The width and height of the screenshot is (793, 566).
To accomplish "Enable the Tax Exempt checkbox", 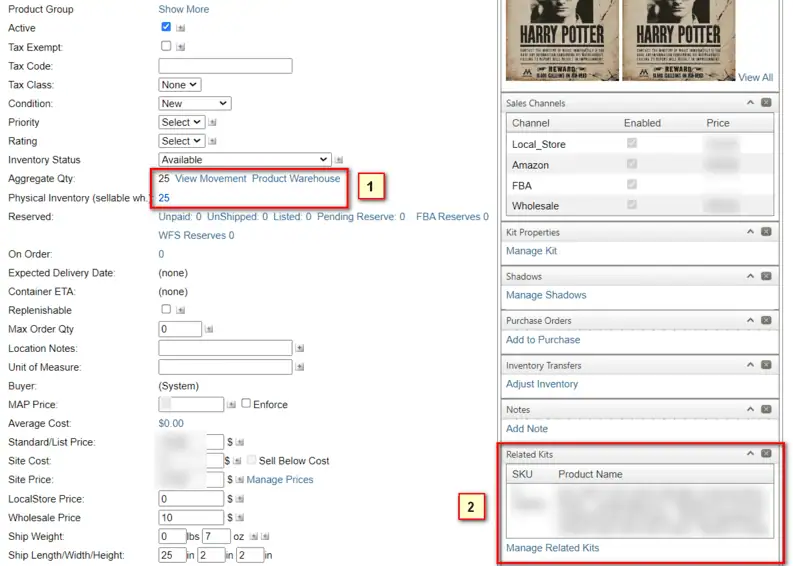I will tap(166, 46).
